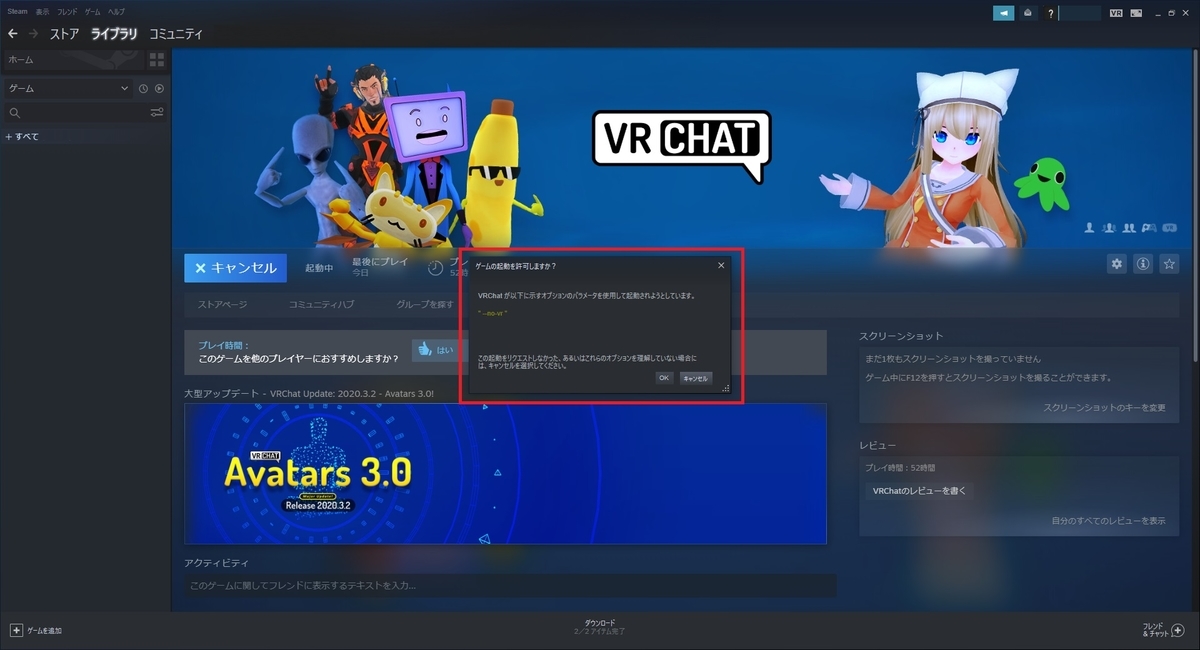Open グループを探す link

pos(425,304)
